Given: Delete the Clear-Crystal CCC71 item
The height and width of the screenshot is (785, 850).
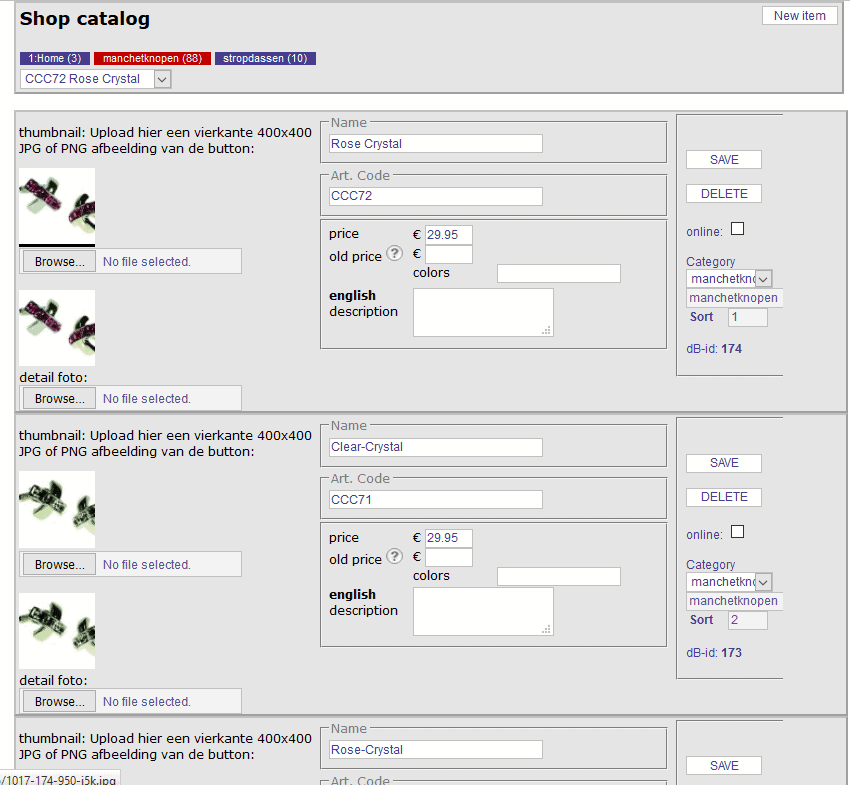Looking at the screenshot, I should tap(724, 497).
